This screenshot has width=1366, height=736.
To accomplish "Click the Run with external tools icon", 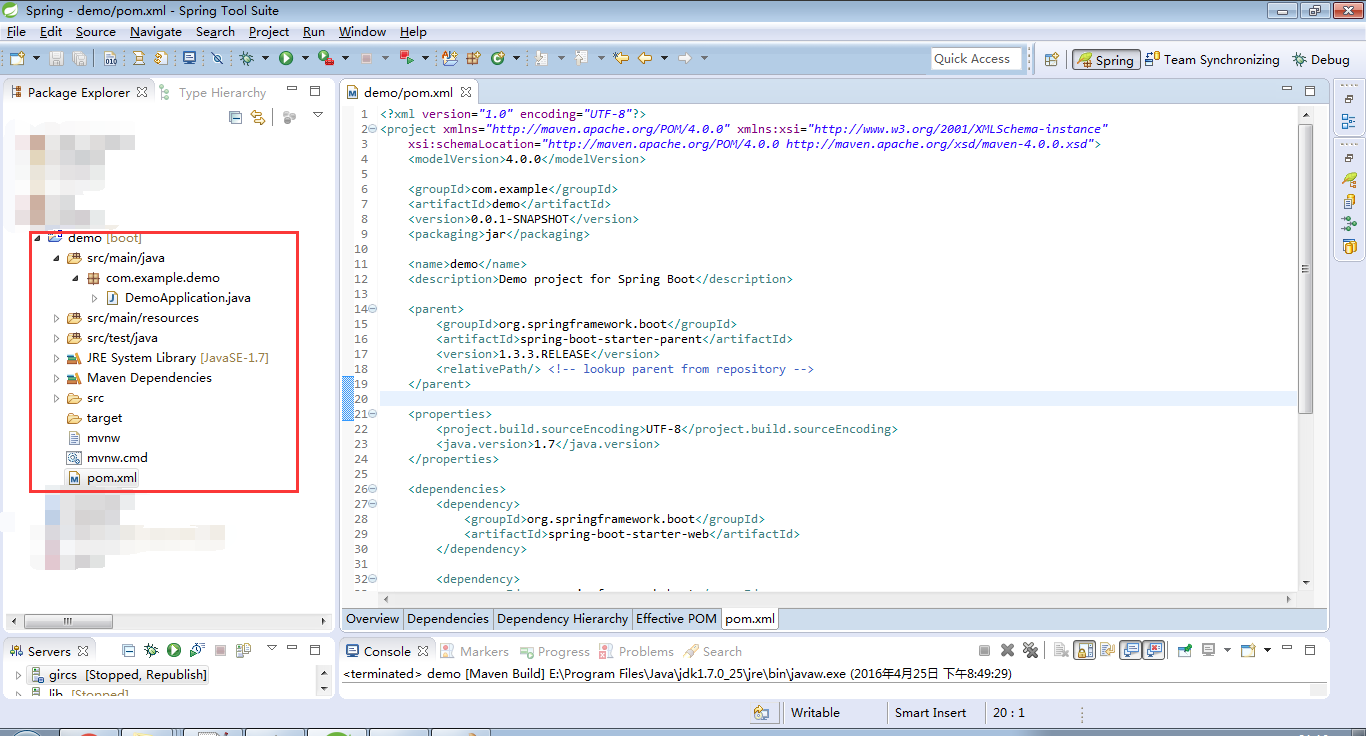I will coord(326,58).
